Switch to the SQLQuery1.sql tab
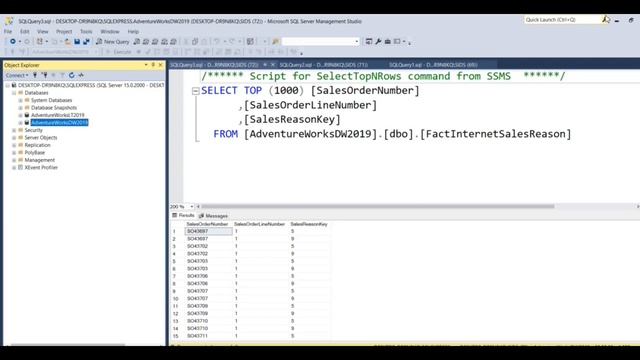This screenshot has width=640, height=360. click(433, 65)
